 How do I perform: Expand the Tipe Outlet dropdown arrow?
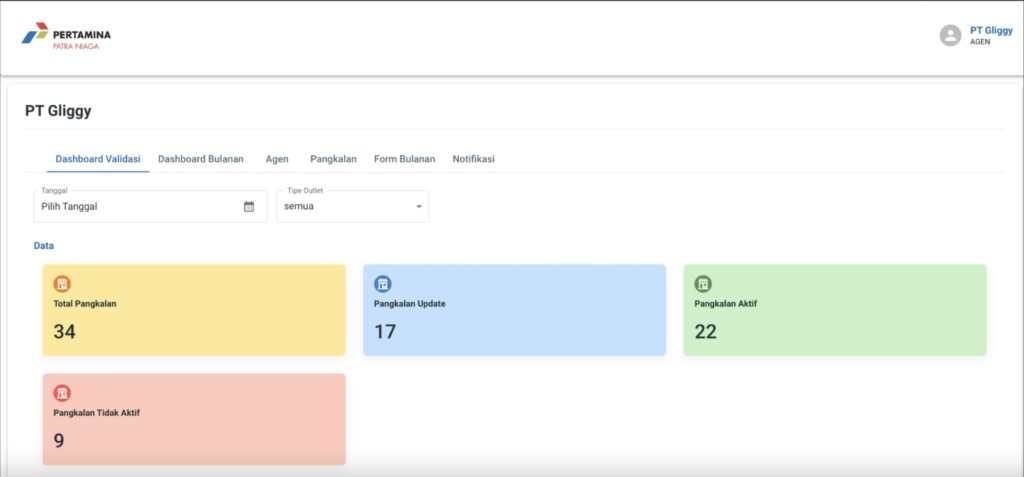[419, 207]
